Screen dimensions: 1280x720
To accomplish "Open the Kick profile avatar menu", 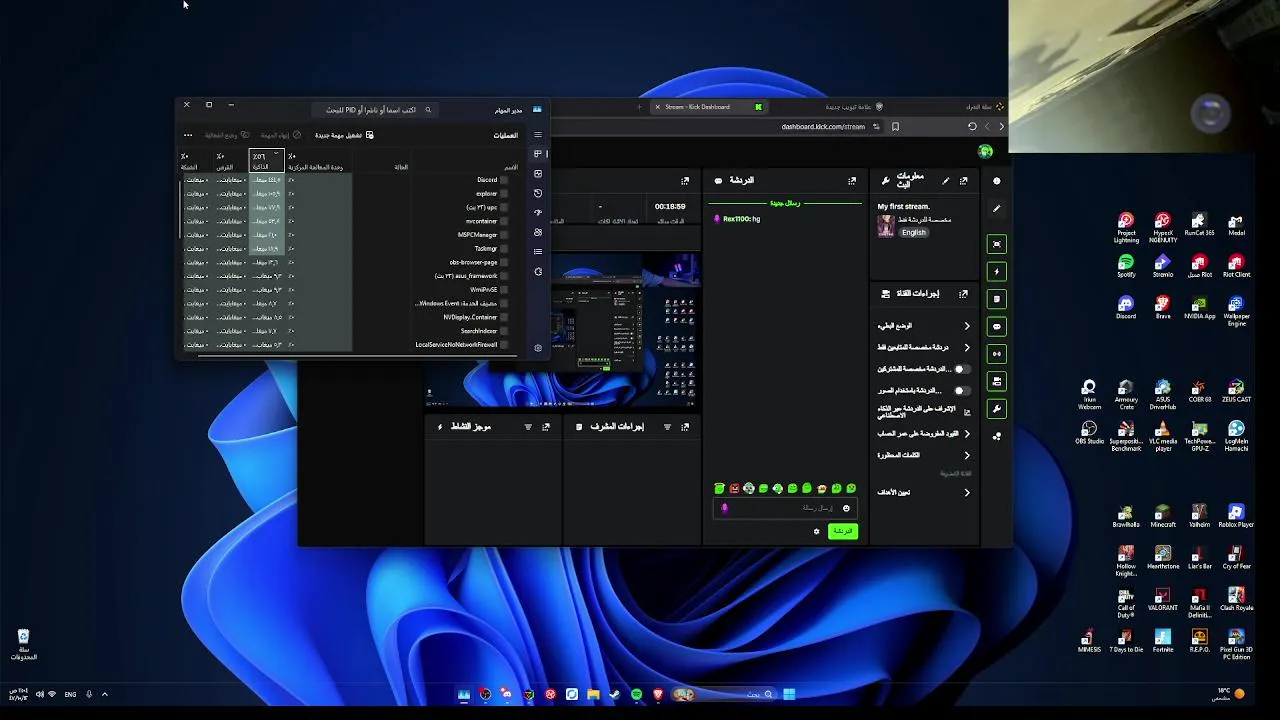I will coord(985,151).
